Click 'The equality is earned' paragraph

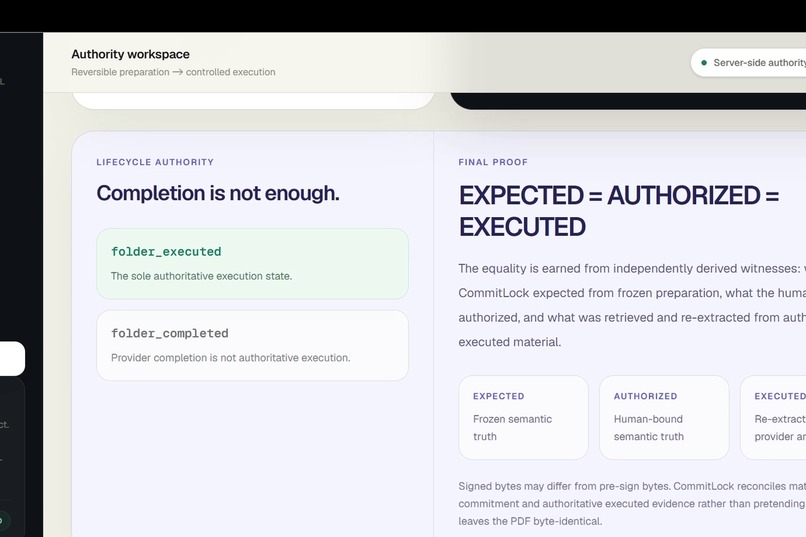[632, 305]
